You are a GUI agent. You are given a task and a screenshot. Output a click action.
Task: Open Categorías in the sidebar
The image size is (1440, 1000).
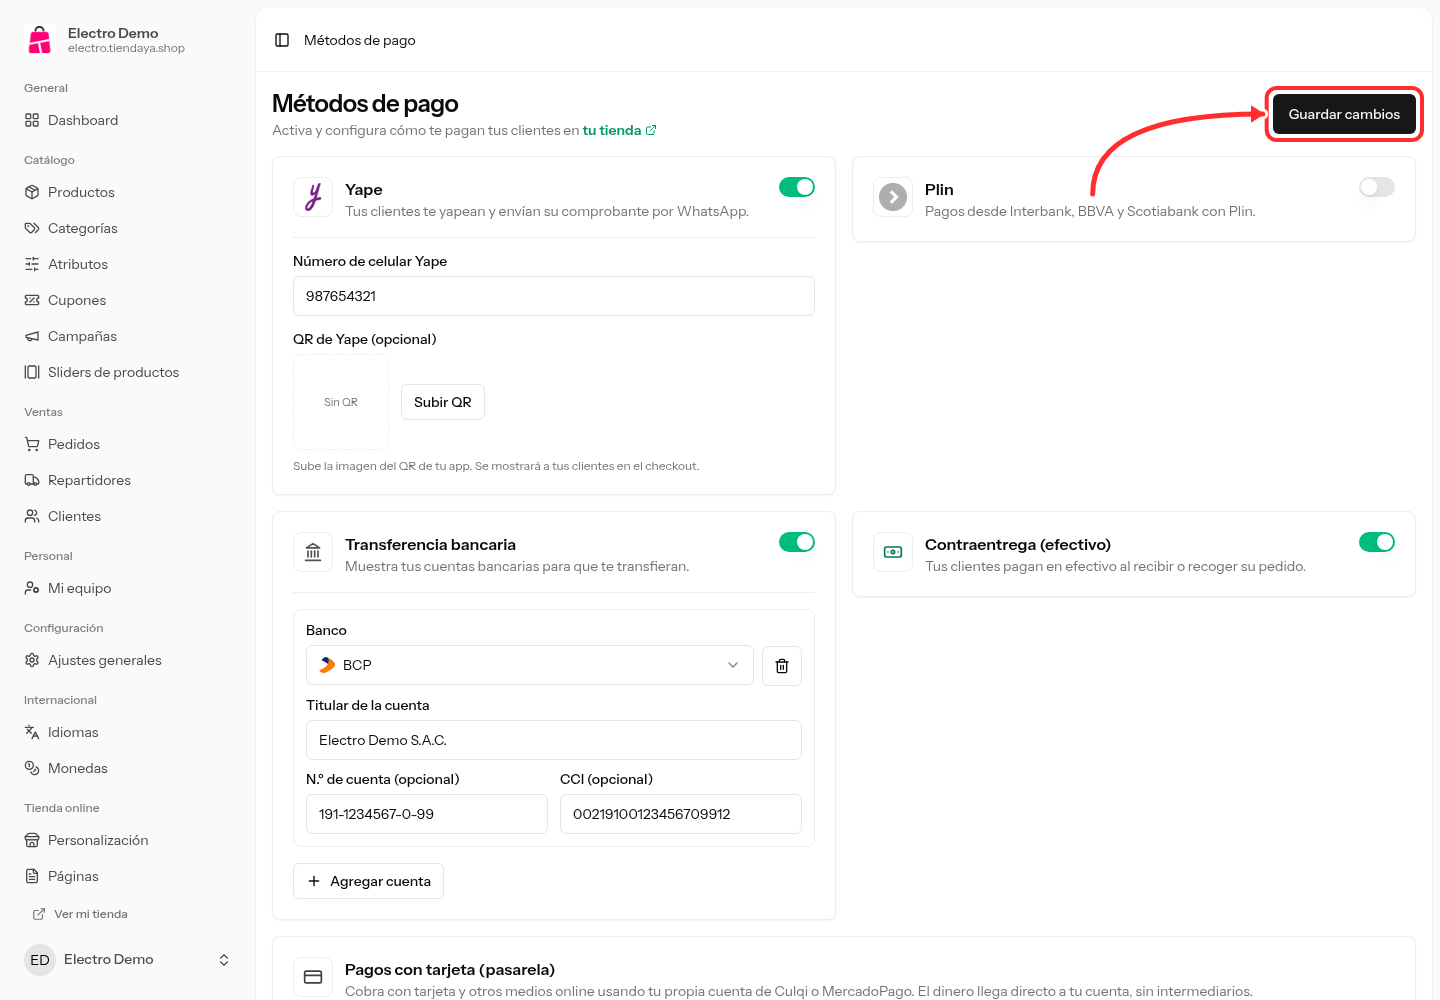pyautogui.click(x=128, y=228)
